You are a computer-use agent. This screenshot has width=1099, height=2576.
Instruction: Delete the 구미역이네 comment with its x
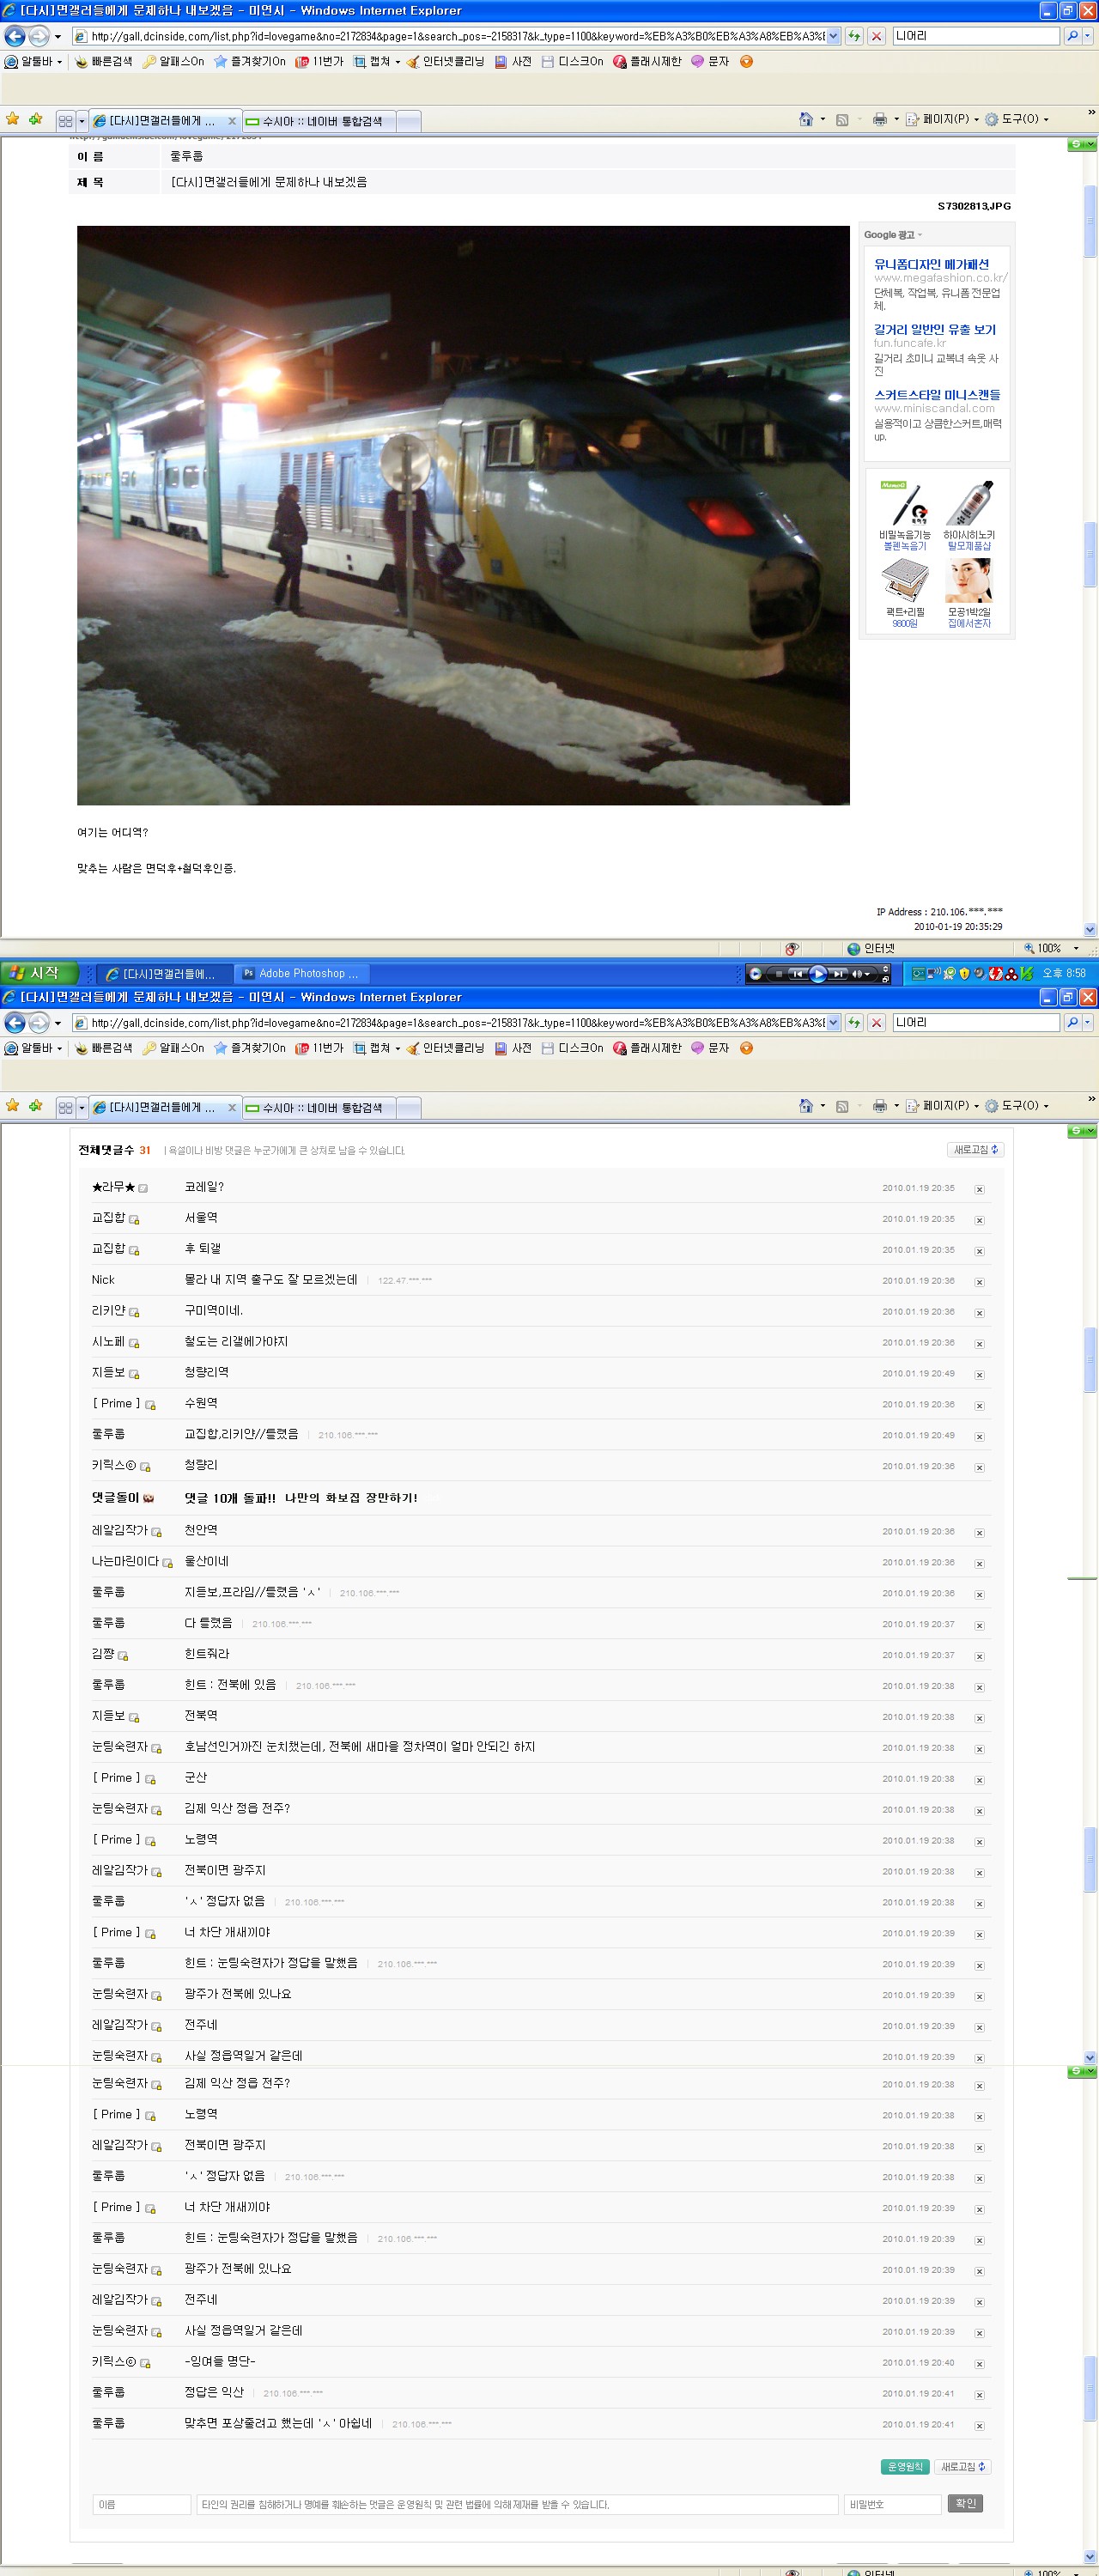(x=979, y=1313)
